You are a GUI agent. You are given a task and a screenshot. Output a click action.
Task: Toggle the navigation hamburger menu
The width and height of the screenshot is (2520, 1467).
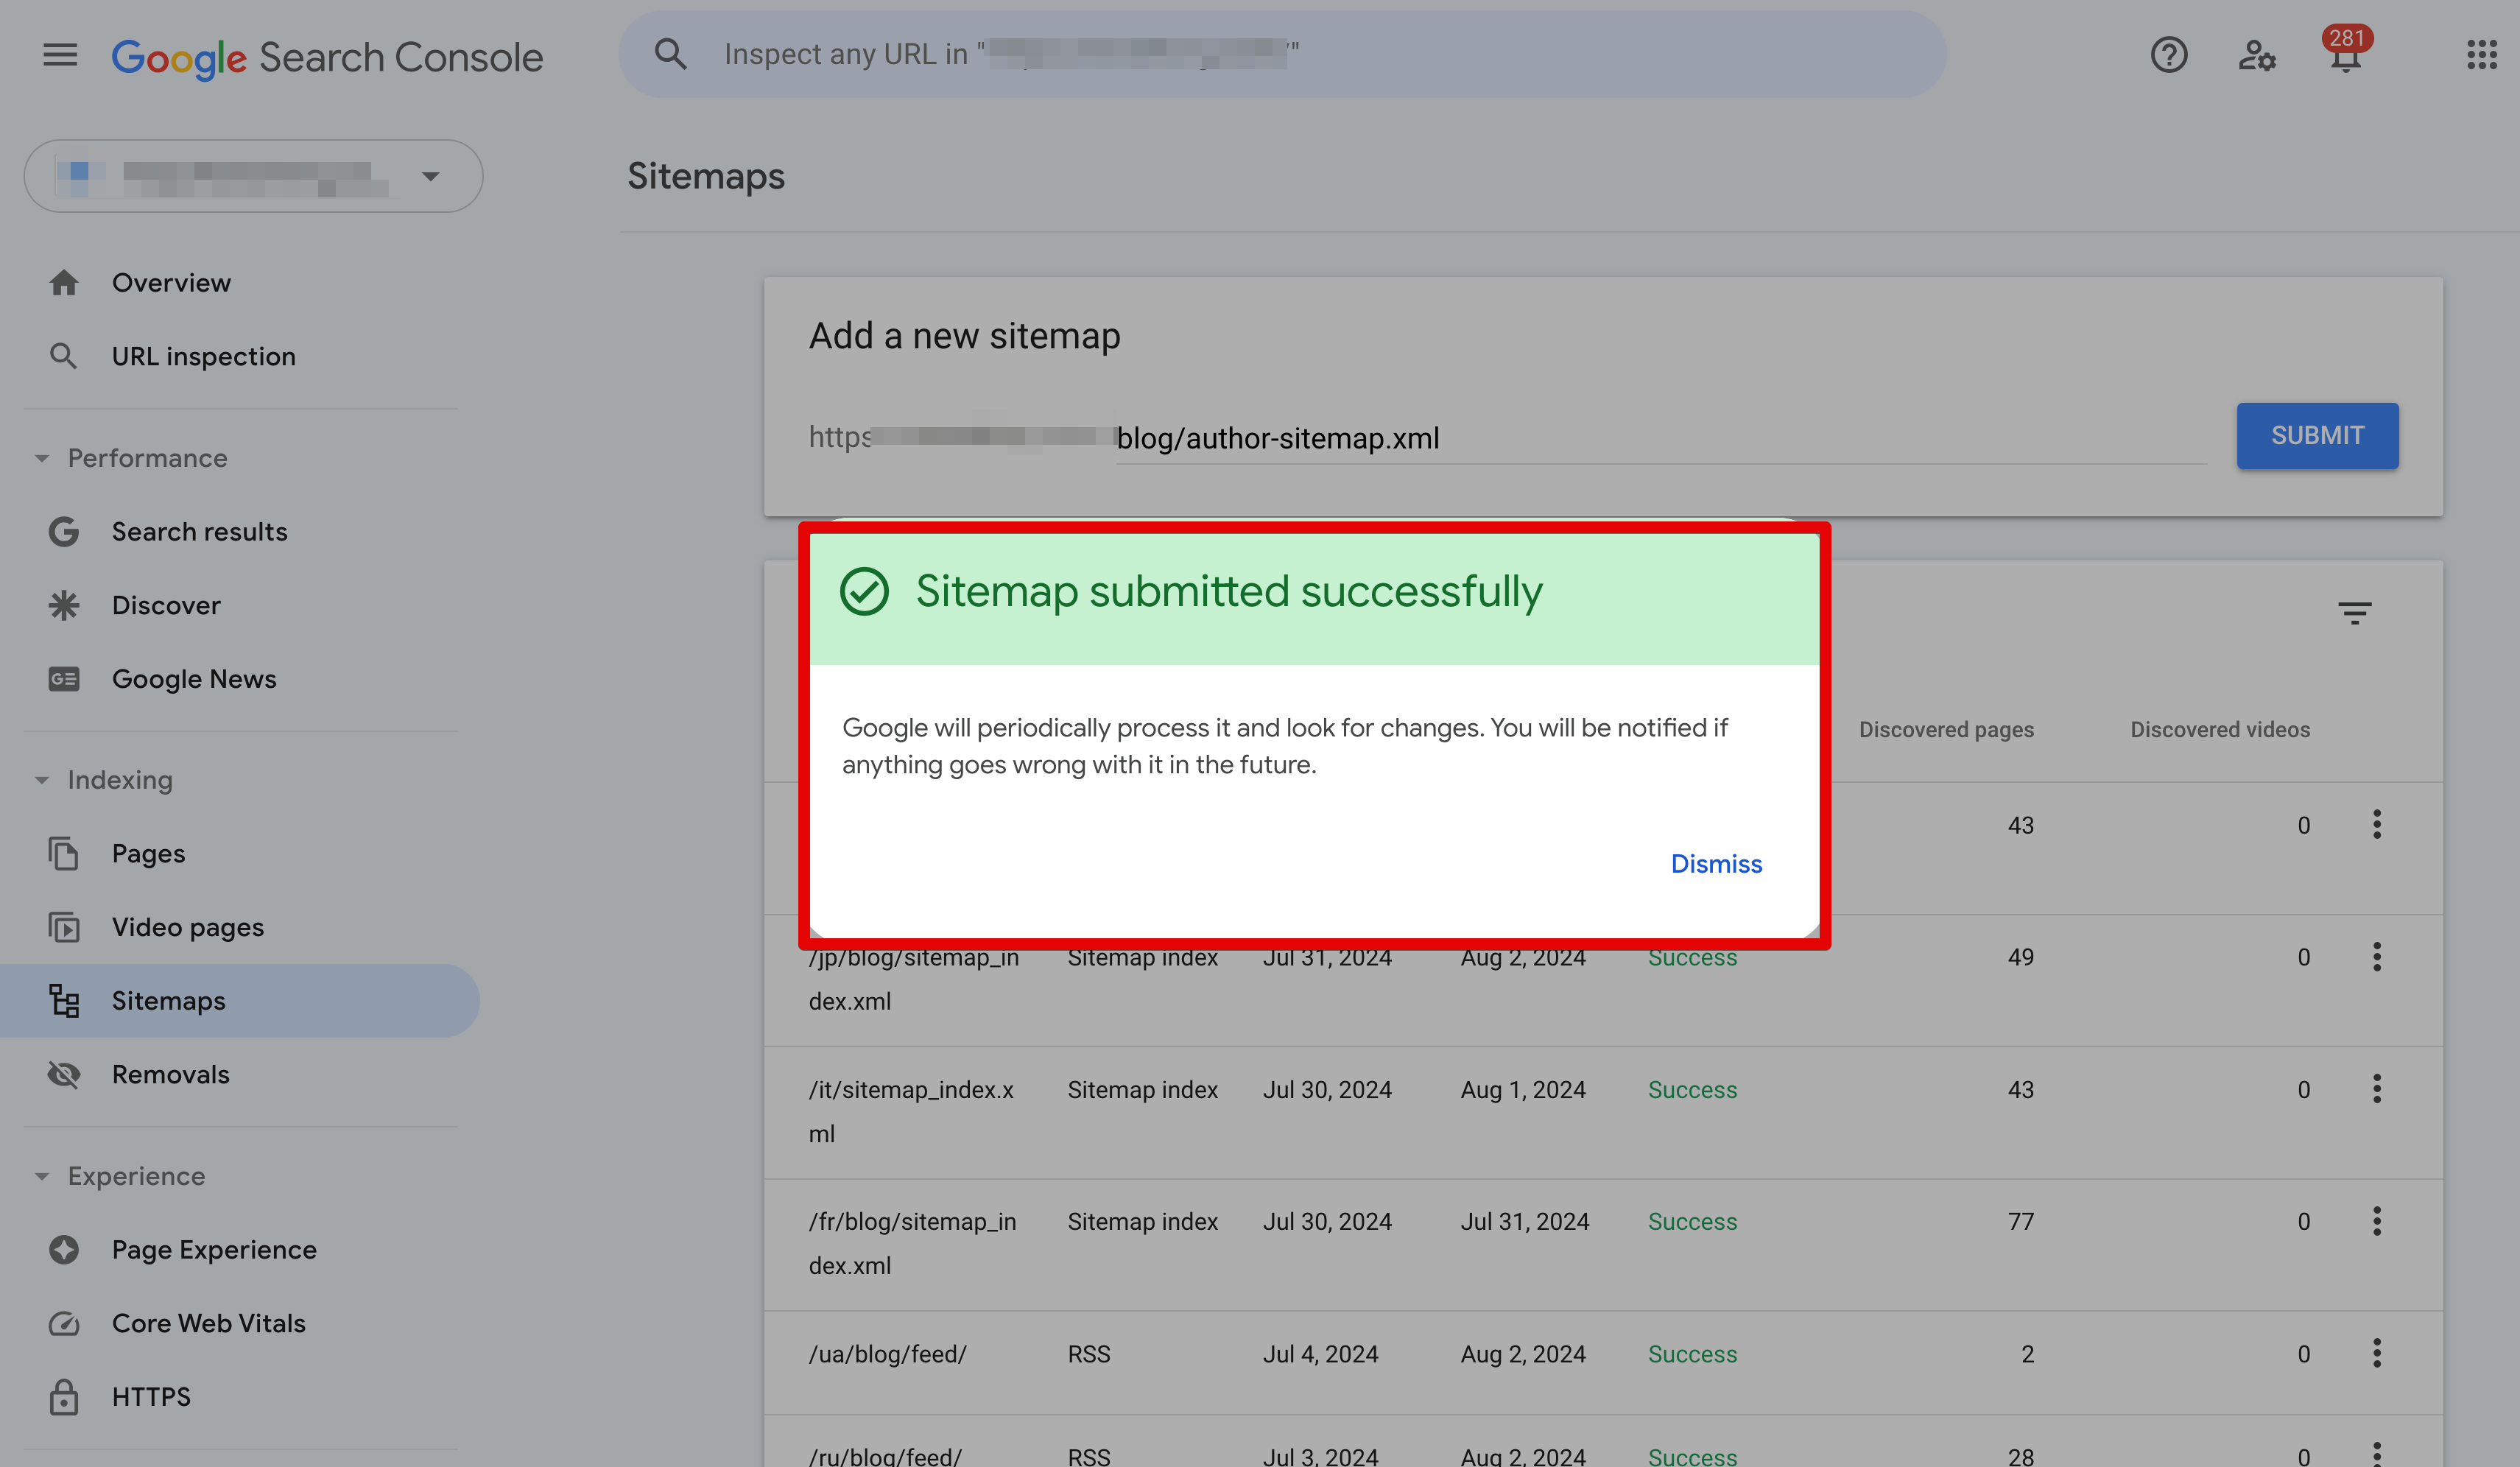tap(59, 55)
